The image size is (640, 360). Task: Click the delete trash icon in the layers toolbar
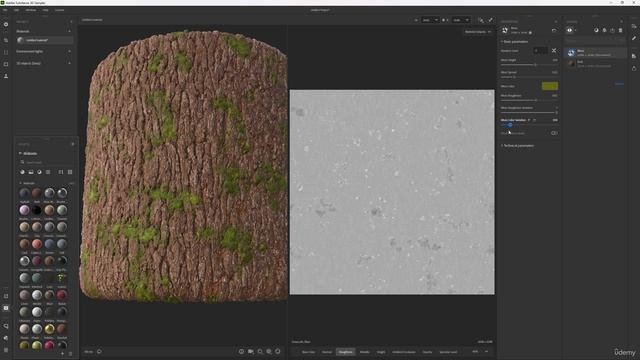click(x=620, y=30)
